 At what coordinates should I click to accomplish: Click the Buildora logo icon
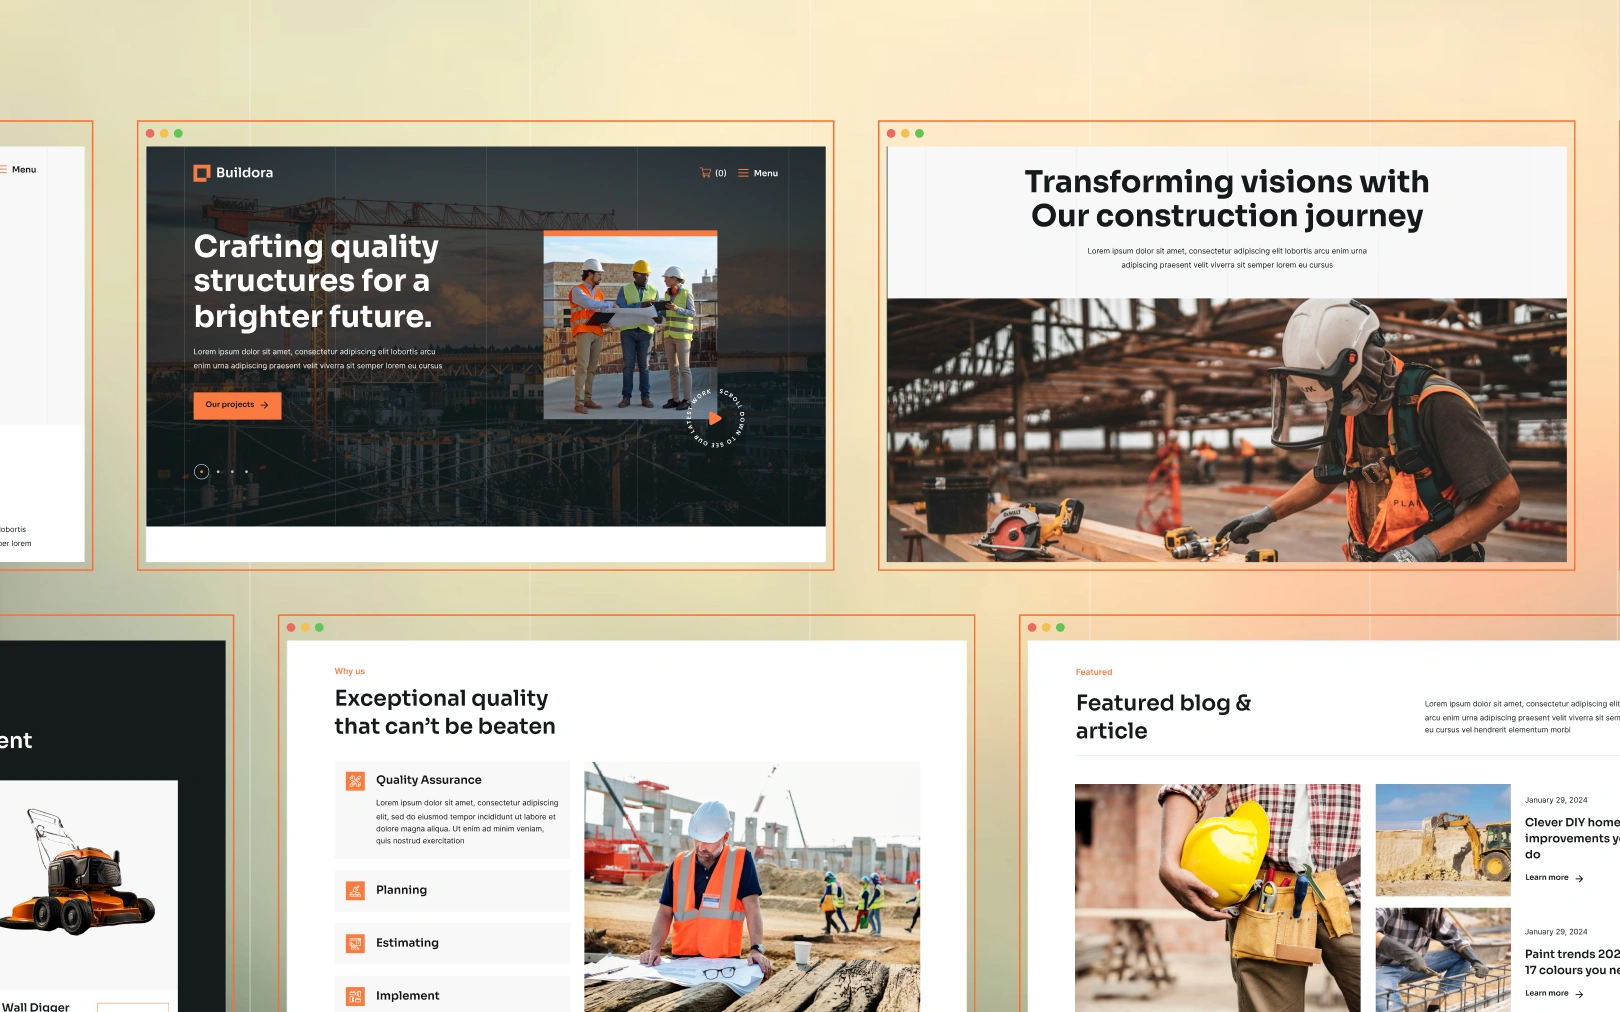click(202, 173)
